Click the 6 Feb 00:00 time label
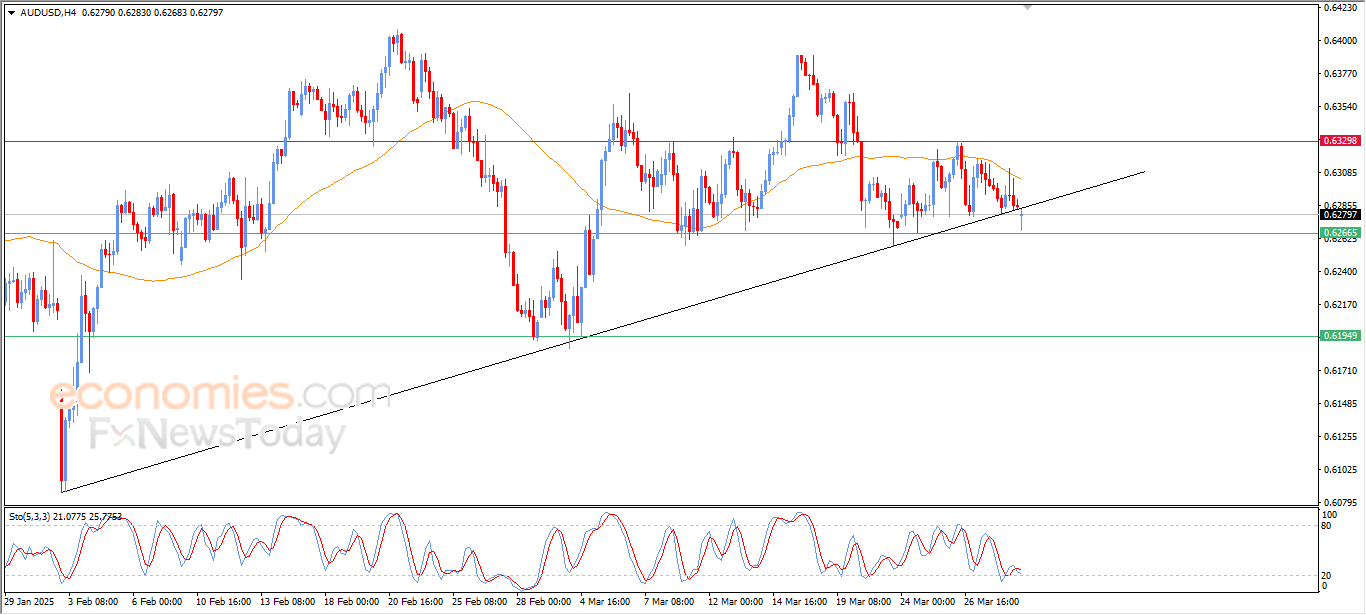The height and width of the screenshot is (615, 1366). 157,602
